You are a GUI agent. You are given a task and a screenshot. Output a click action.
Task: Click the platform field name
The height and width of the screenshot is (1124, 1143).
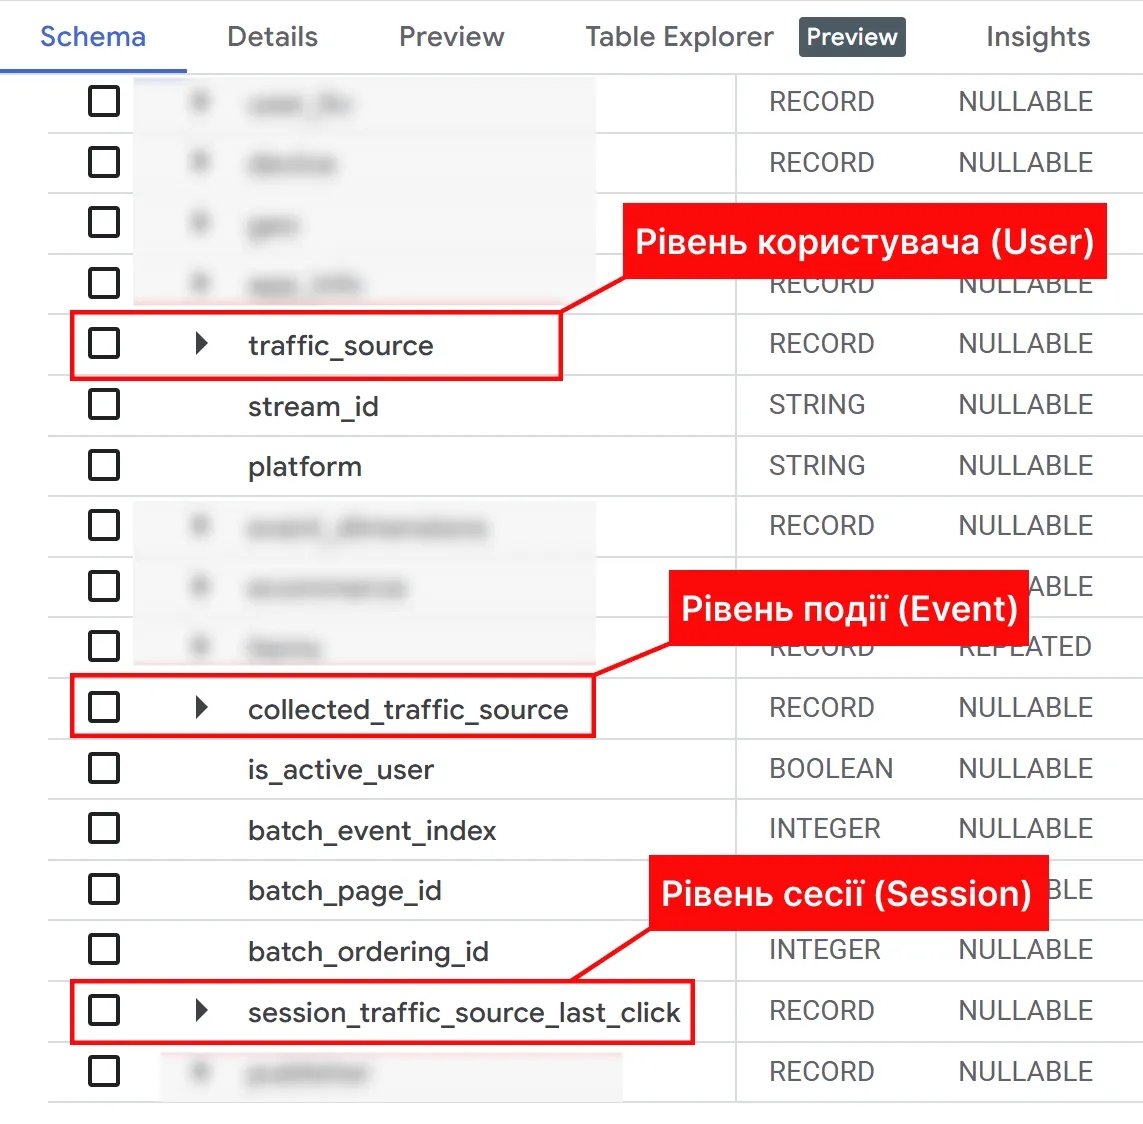tap(305, 467)
